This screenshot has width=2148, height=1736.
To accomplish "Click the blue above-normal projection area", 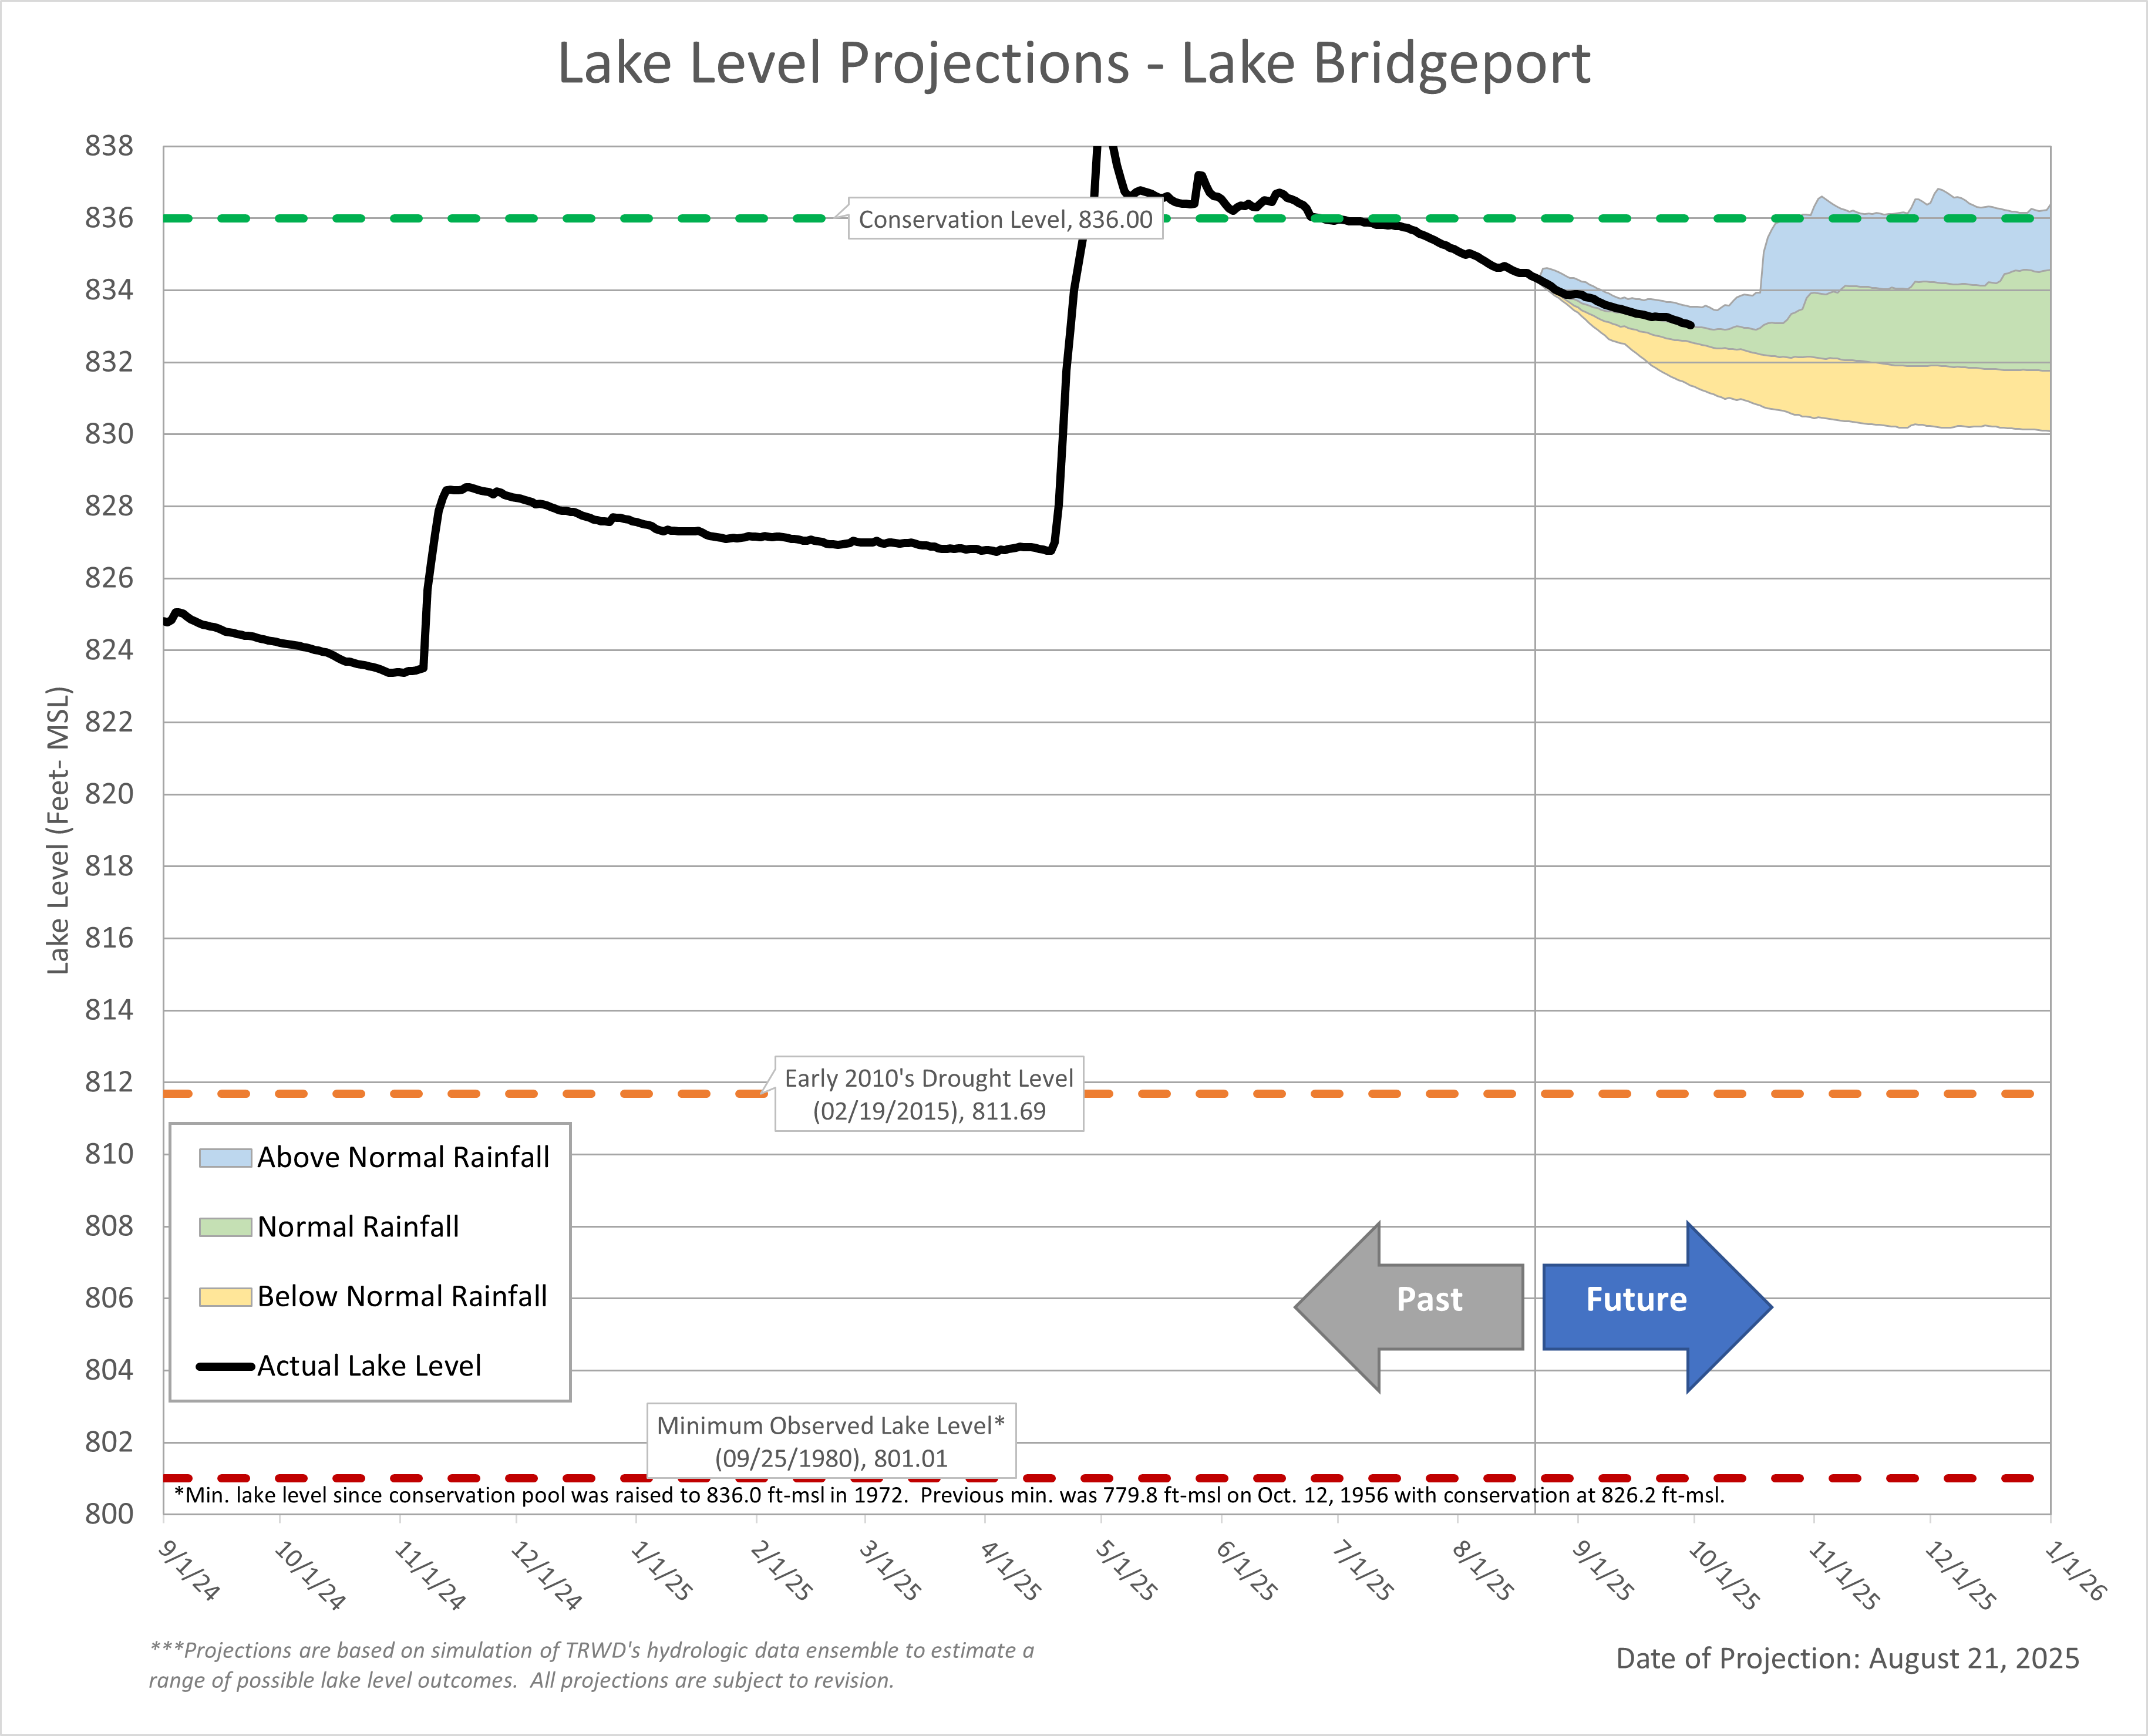I will [x=1900, y=250].
